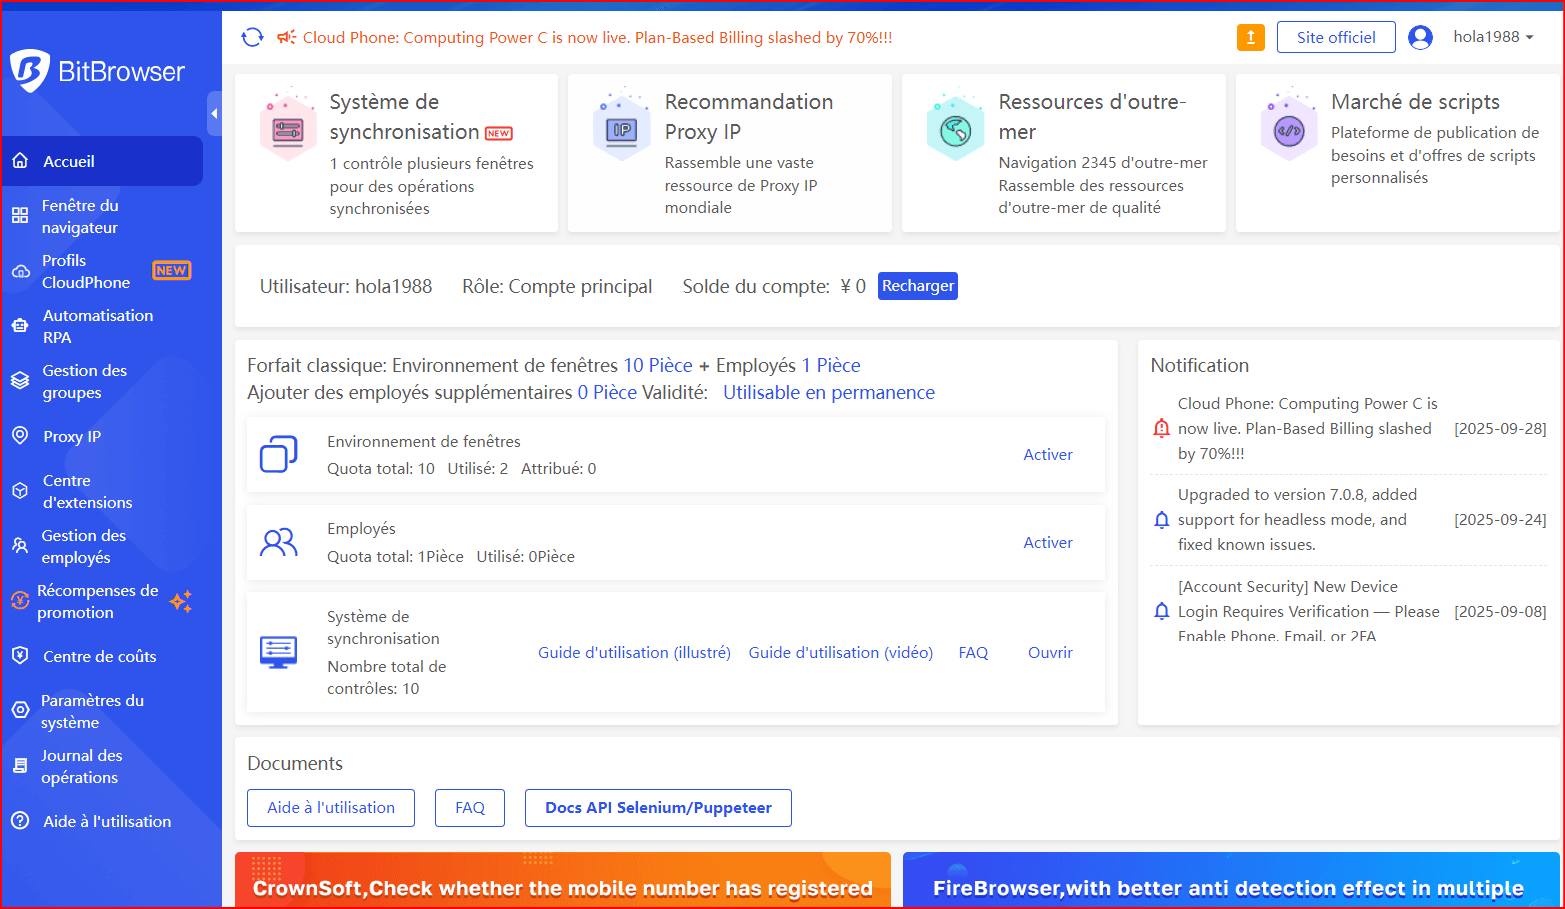Screen dimensions: 1565x909
Task: Open the Proxy IP sidebar item
Action: [72, 436]
